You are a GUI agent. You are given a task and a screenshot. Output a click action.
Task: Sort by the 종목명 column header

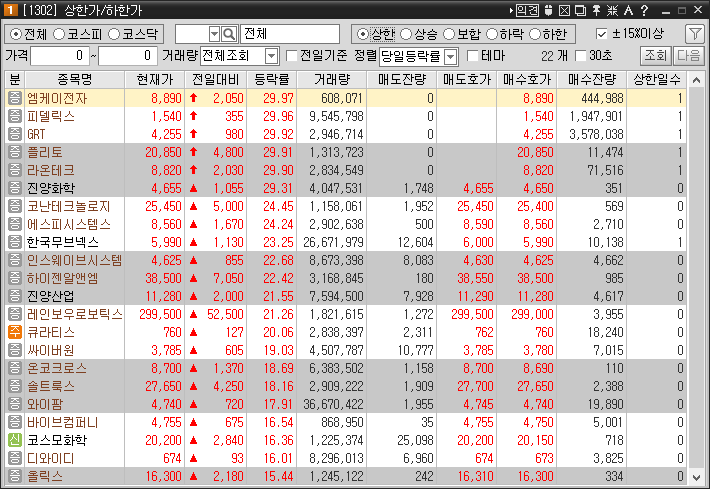[x=75, y=80]
